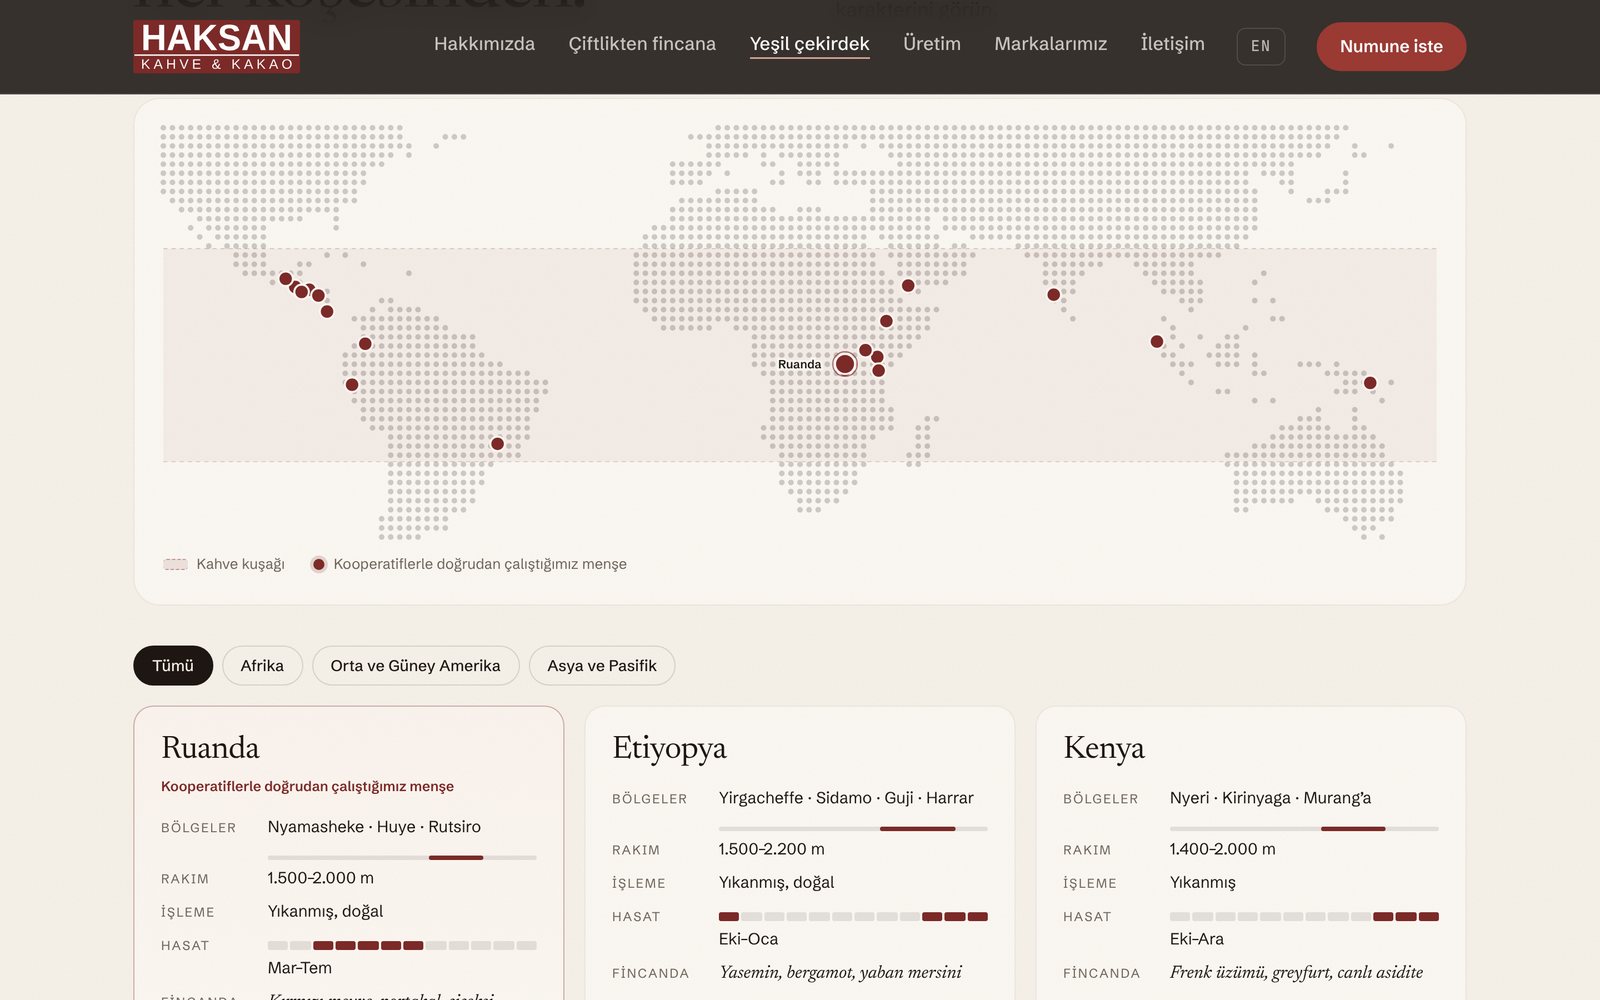
Task: Click the Ruanda altitude range bar
Action: point(402,858)
